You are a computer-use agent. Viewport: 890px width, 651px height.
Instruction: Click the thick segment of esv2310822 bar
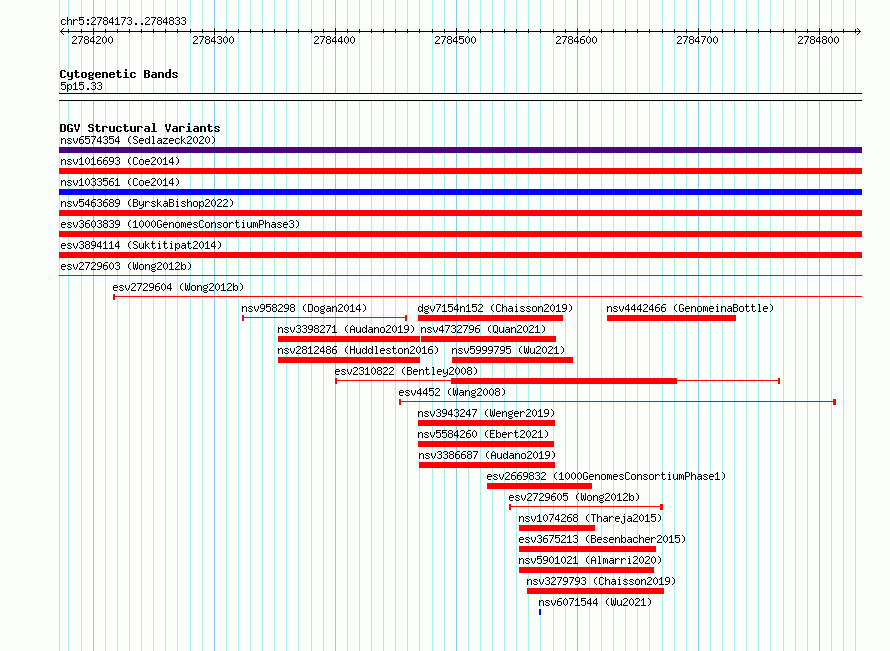(564, 381)
